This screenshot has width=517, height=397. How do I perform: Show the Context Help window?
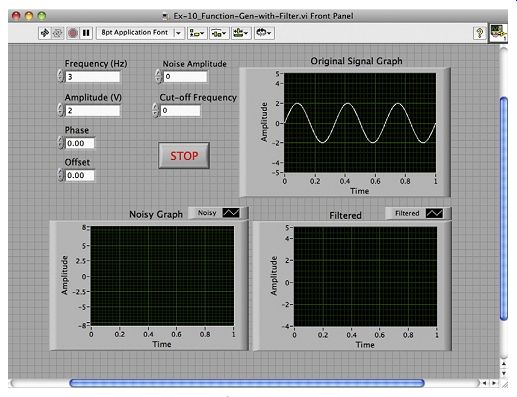click(x=479, y=33)
